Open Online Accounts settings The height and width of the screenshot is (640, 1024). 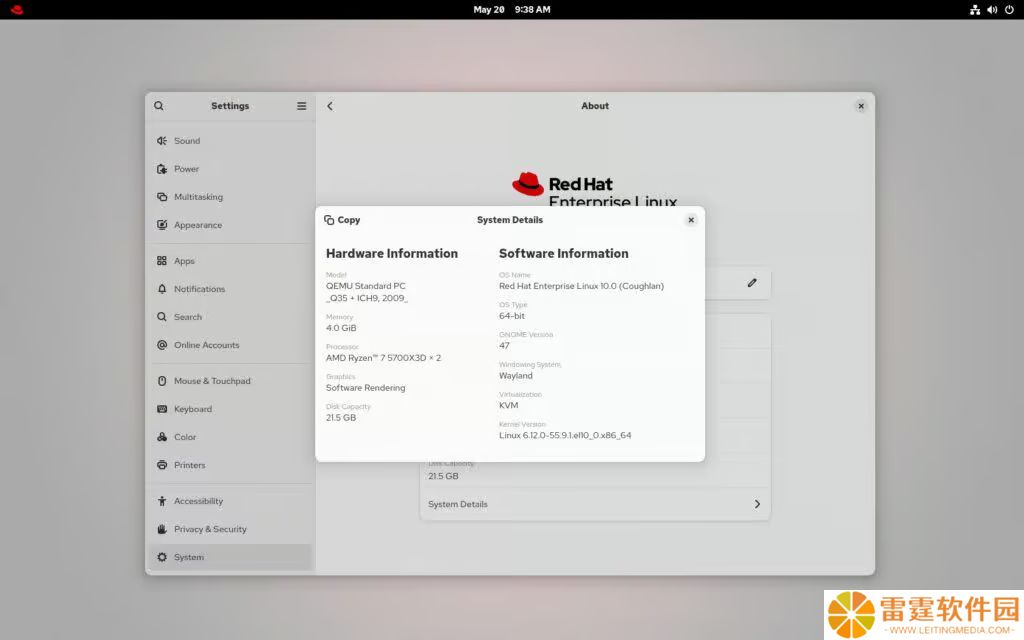click(231, 345)
